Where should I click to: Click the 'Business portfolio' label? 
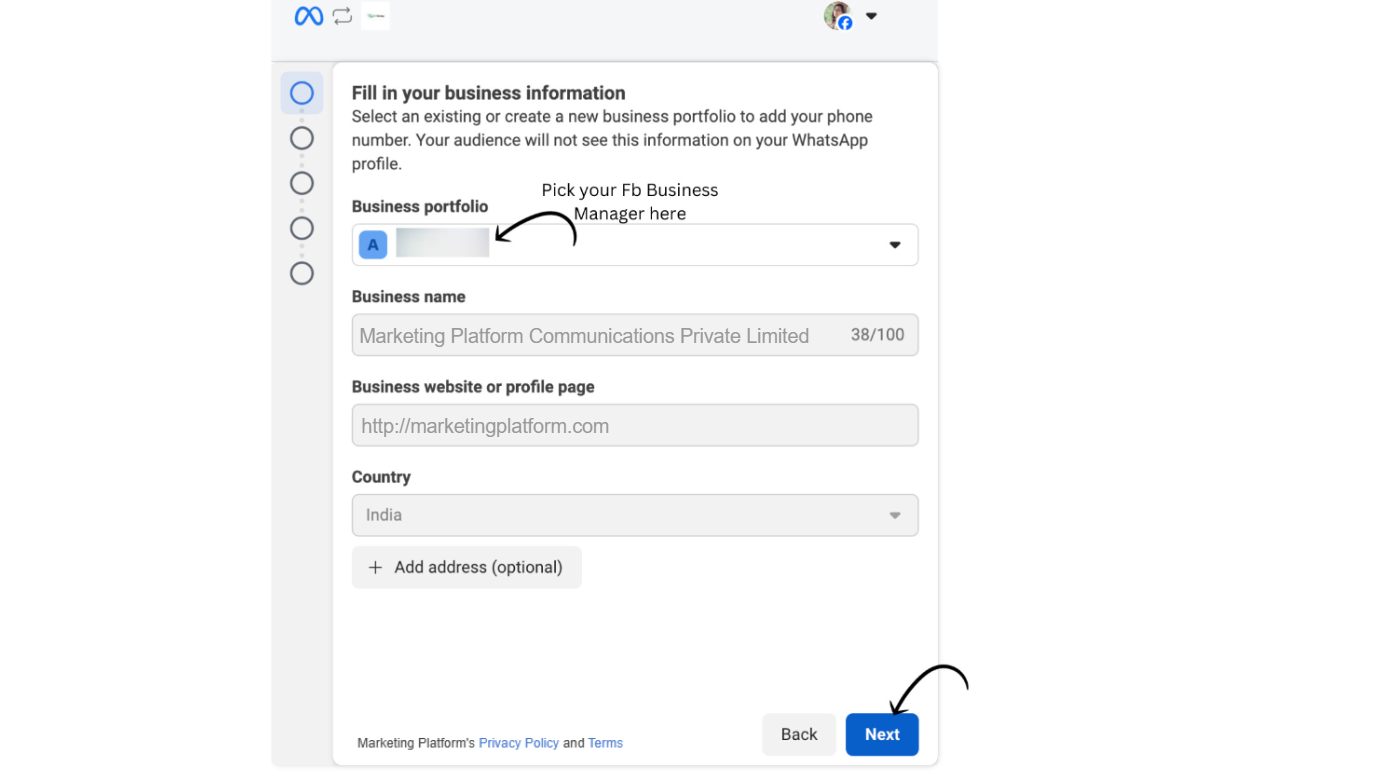[420, 206]
